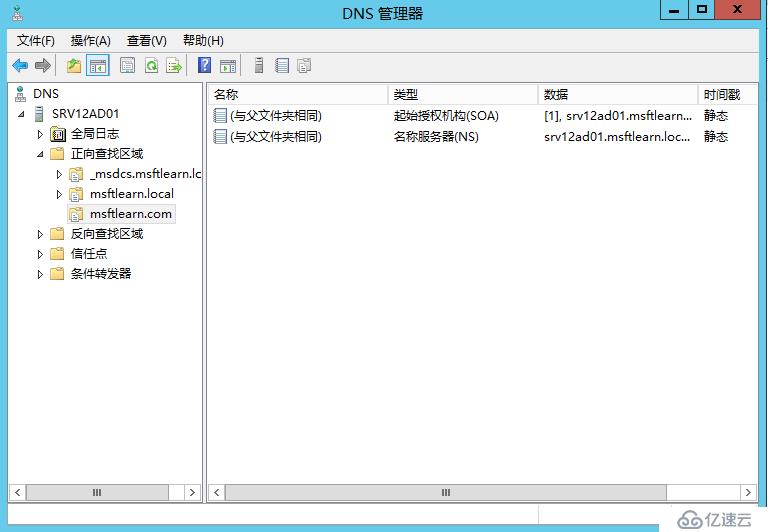Expand the 条件转发器 node
The image size is (768, 532).
(40, 274)
